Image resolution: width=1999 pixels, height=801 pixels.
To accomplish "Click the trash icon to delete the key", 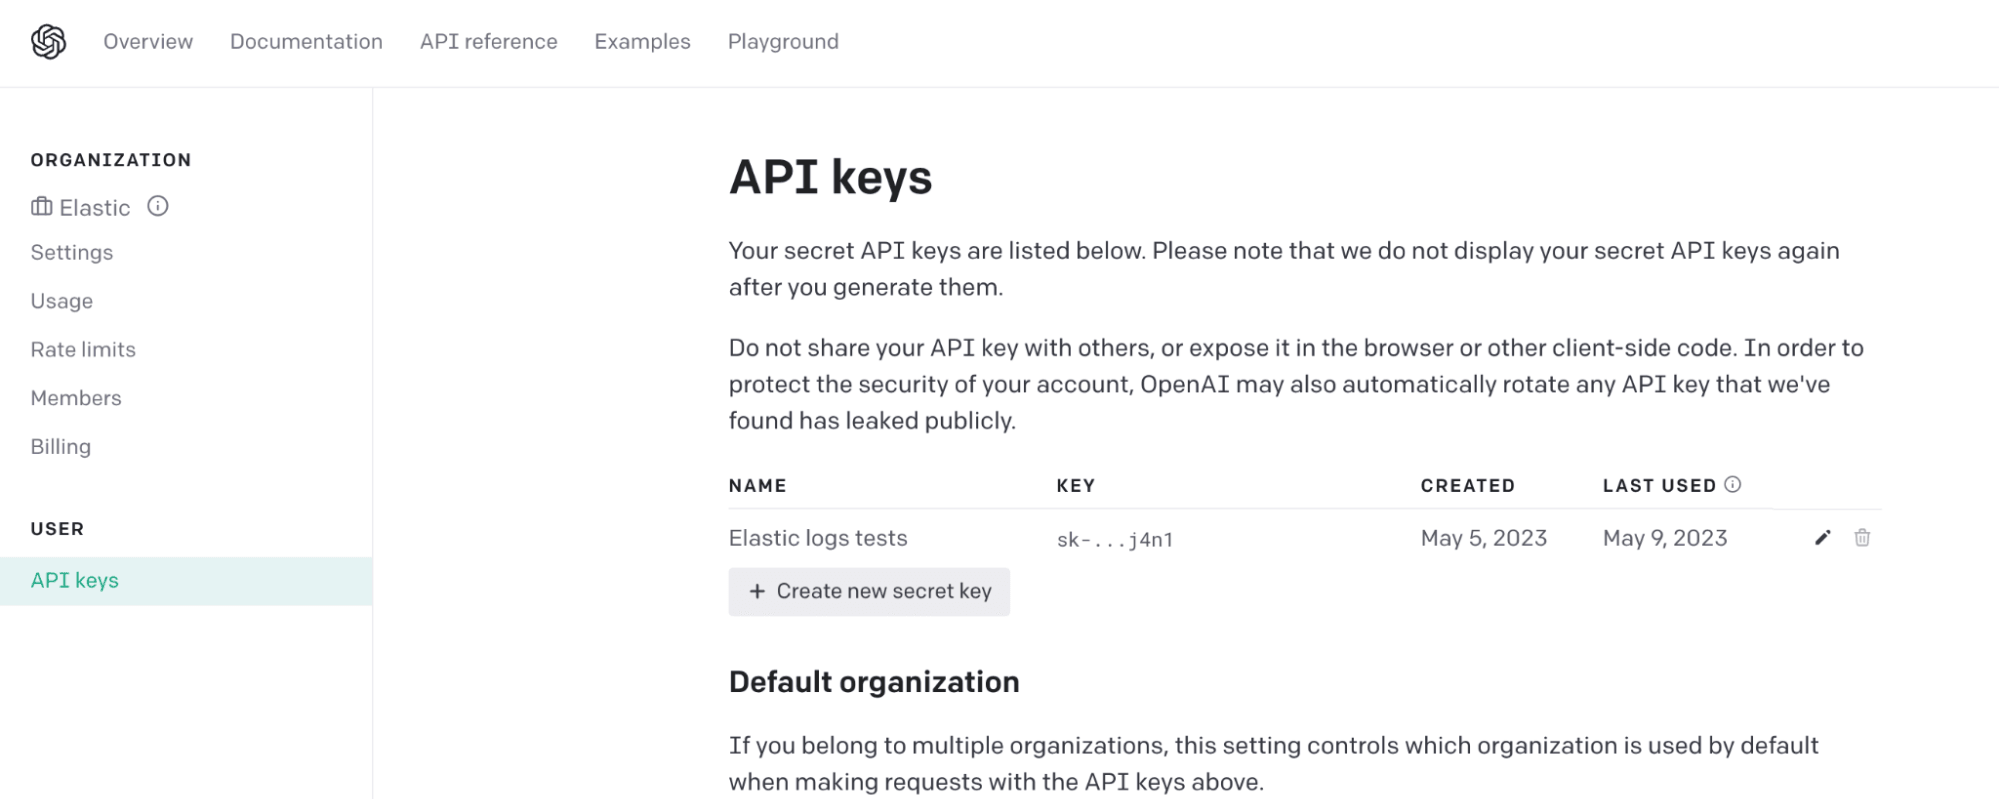I will pyautogui.click(x=1862, y=538).
